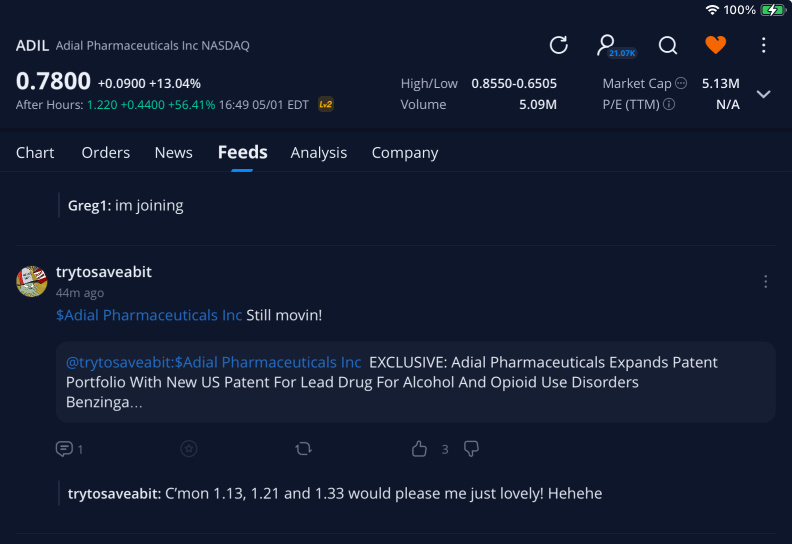The width and height of the screenshot is (792, 544).
Task: Show P/E (TTM) info icon
Action: point(669,104)
